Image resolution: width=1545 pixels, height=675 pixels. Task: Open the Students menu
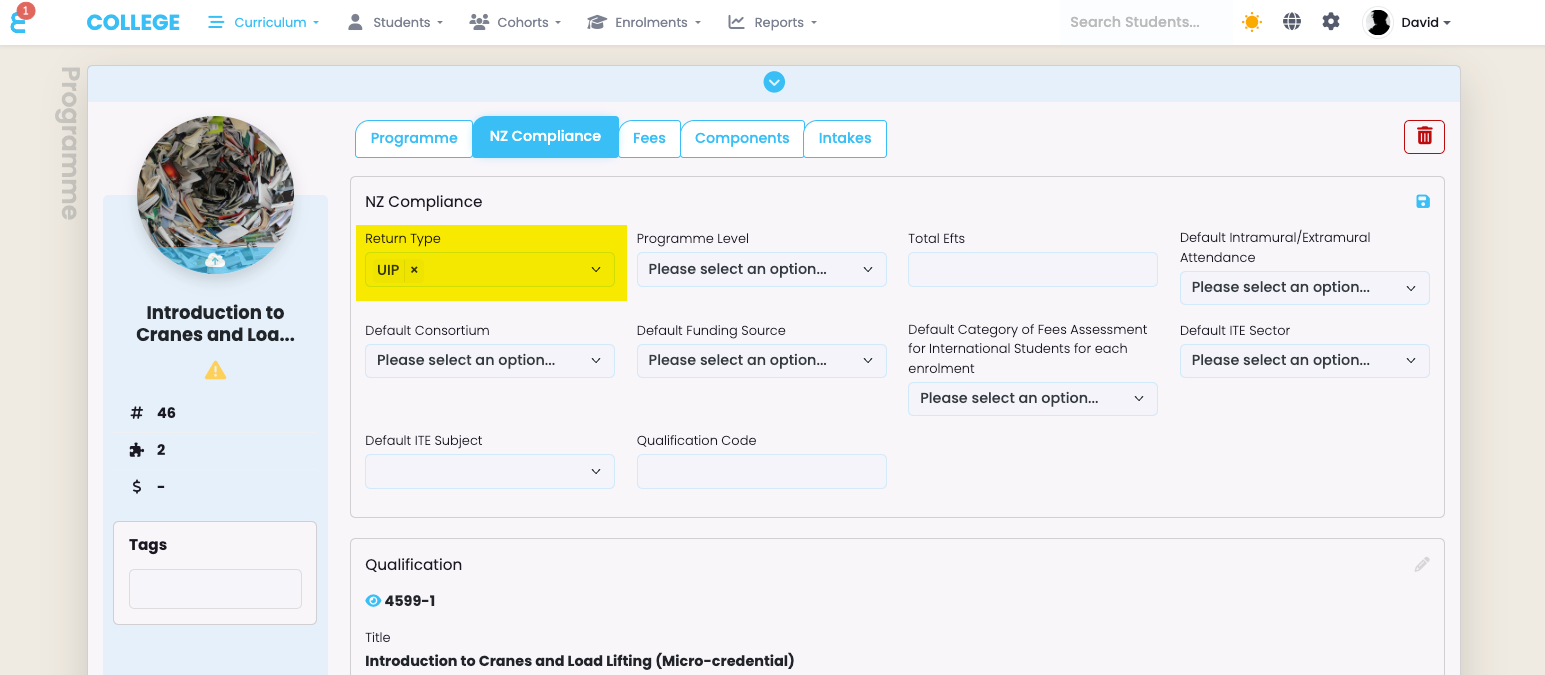pos(395,22)
